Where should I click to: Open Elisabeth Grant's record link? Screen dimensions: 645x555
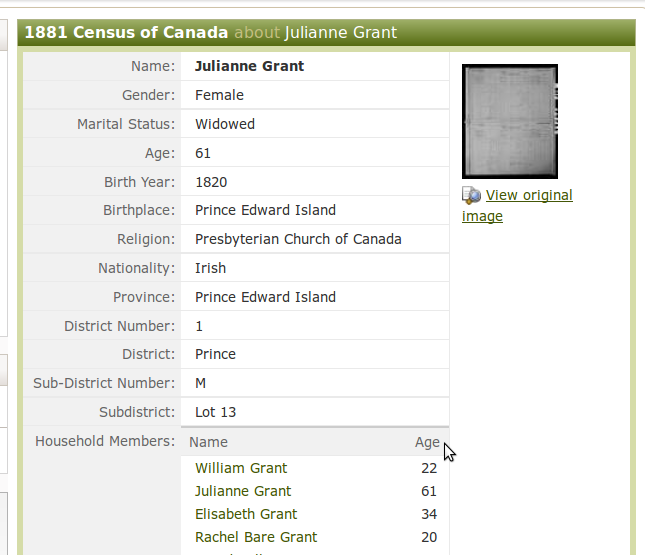tap(246, 514)
